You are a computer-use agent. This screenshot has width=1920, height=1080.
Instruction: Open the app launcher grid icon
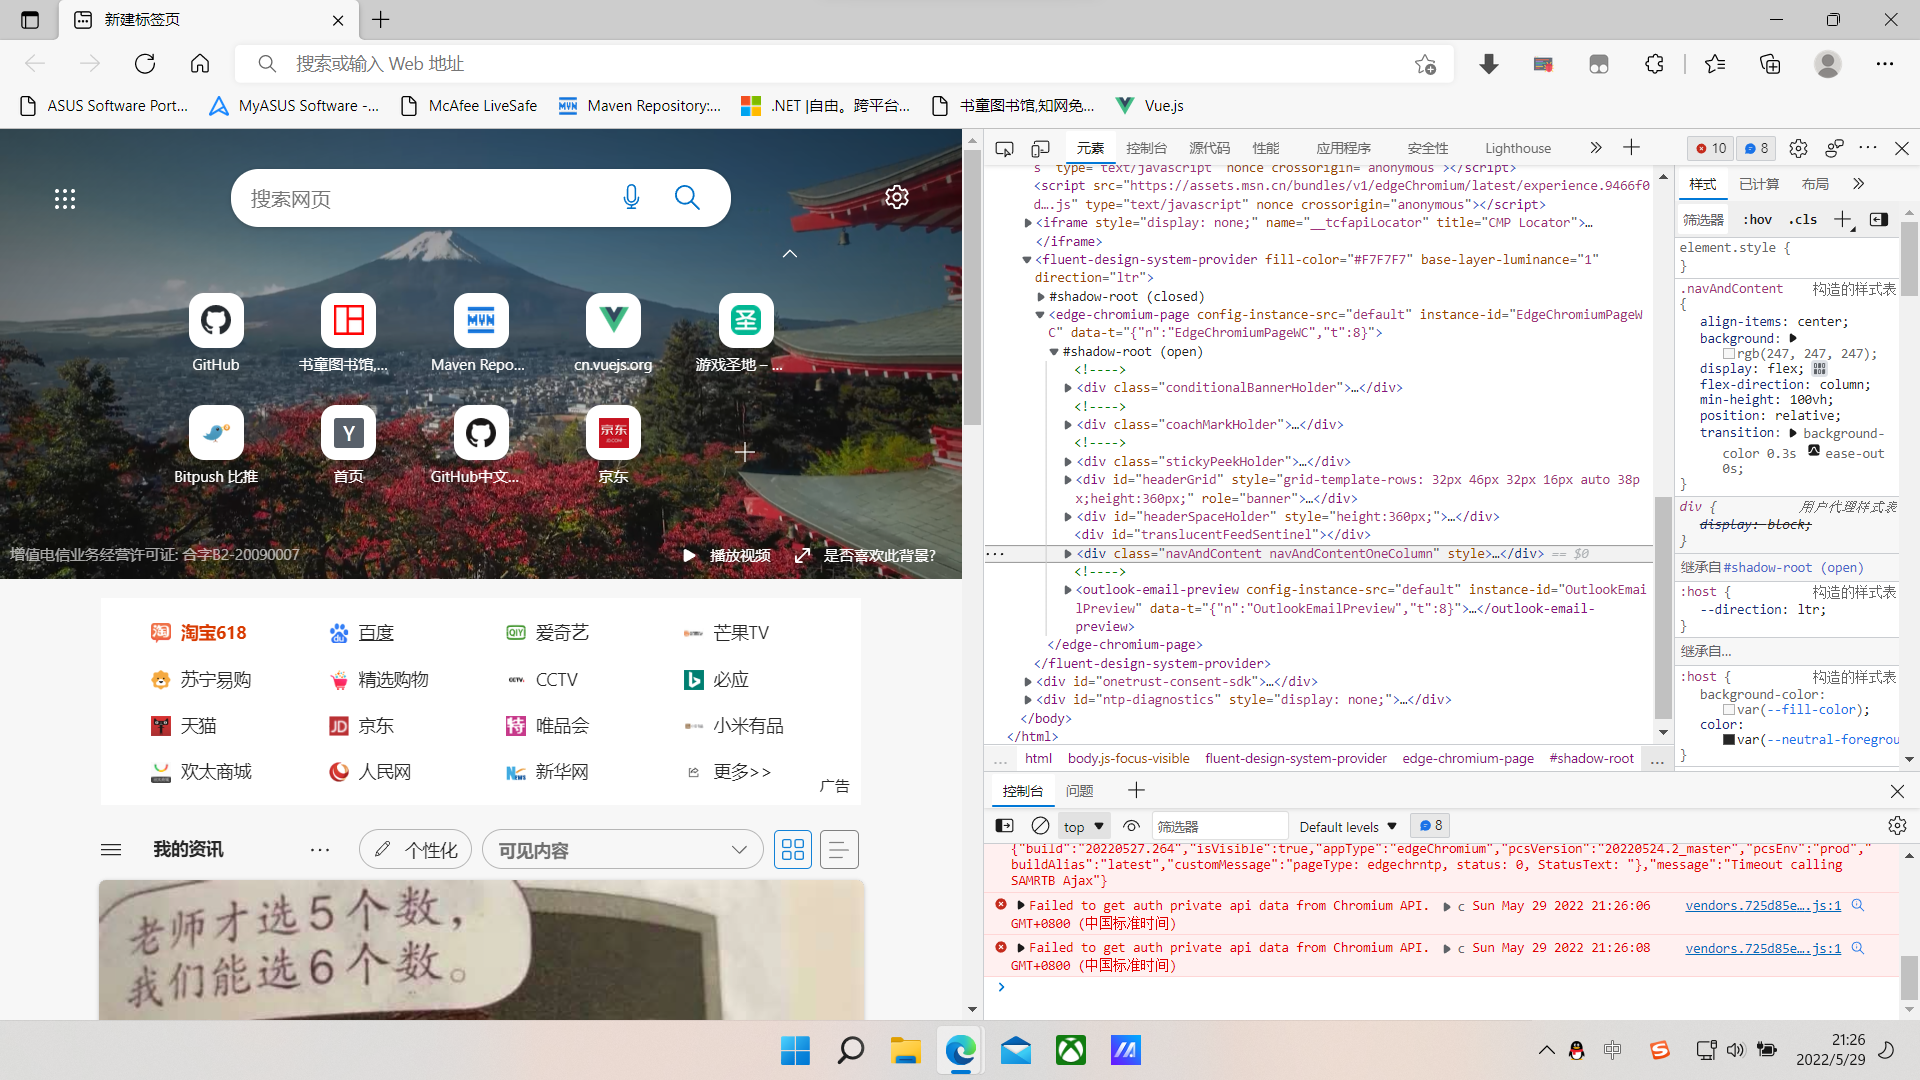click(x=65, y=199)
